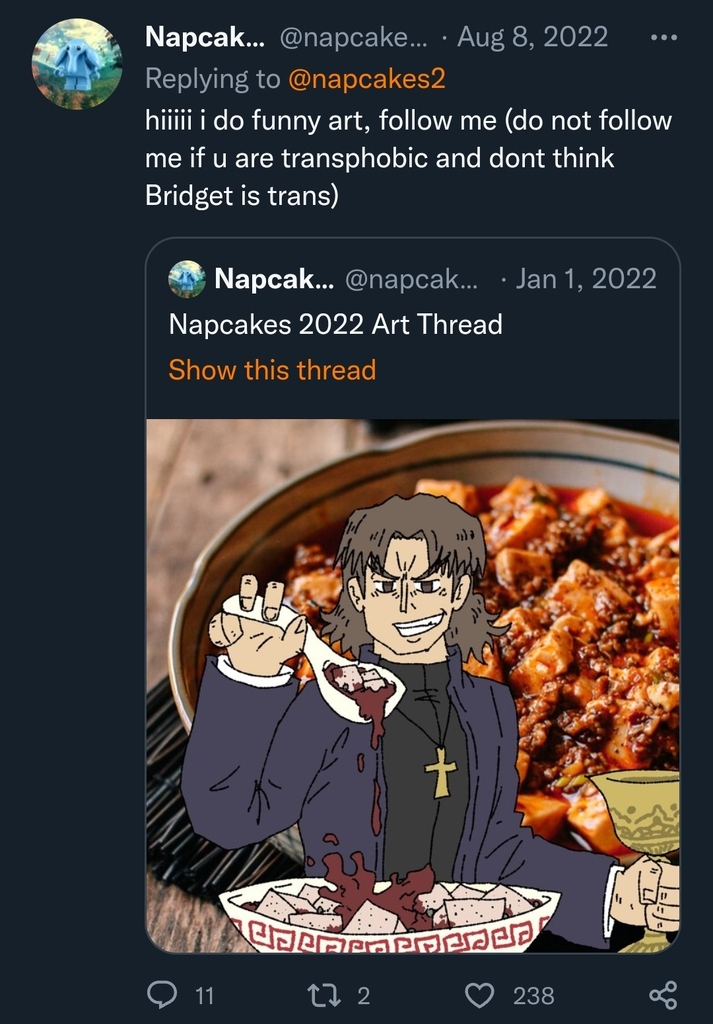Click the Aug 8, 2022 timestamp

pos(532,37)
